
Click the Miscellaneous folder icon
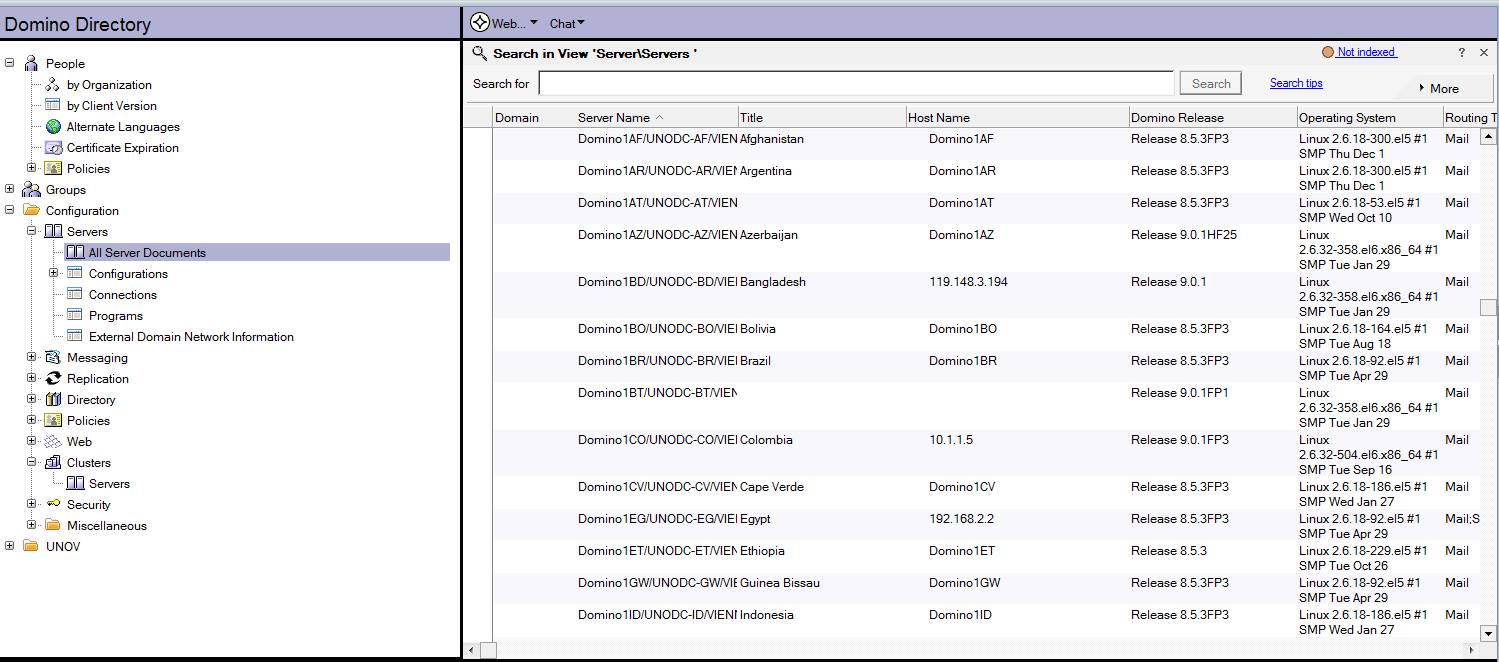click(x=53, y=526)
